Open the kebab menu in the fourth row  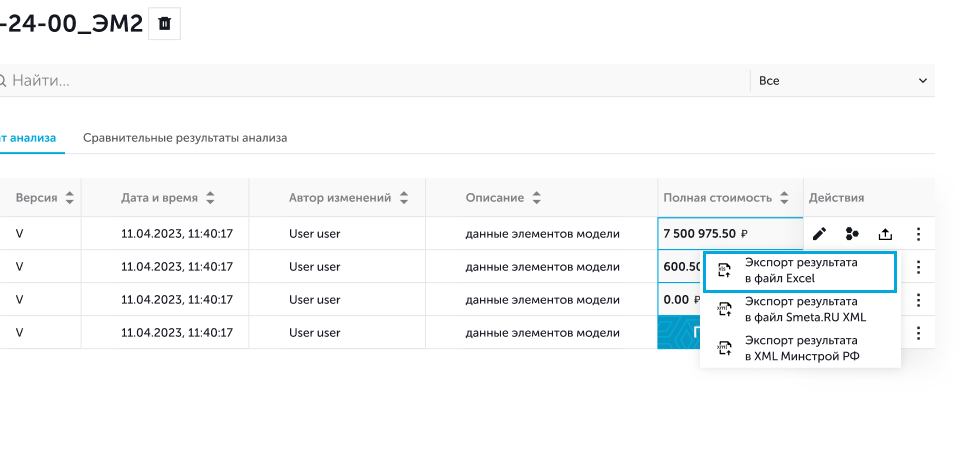coord(918,333)
